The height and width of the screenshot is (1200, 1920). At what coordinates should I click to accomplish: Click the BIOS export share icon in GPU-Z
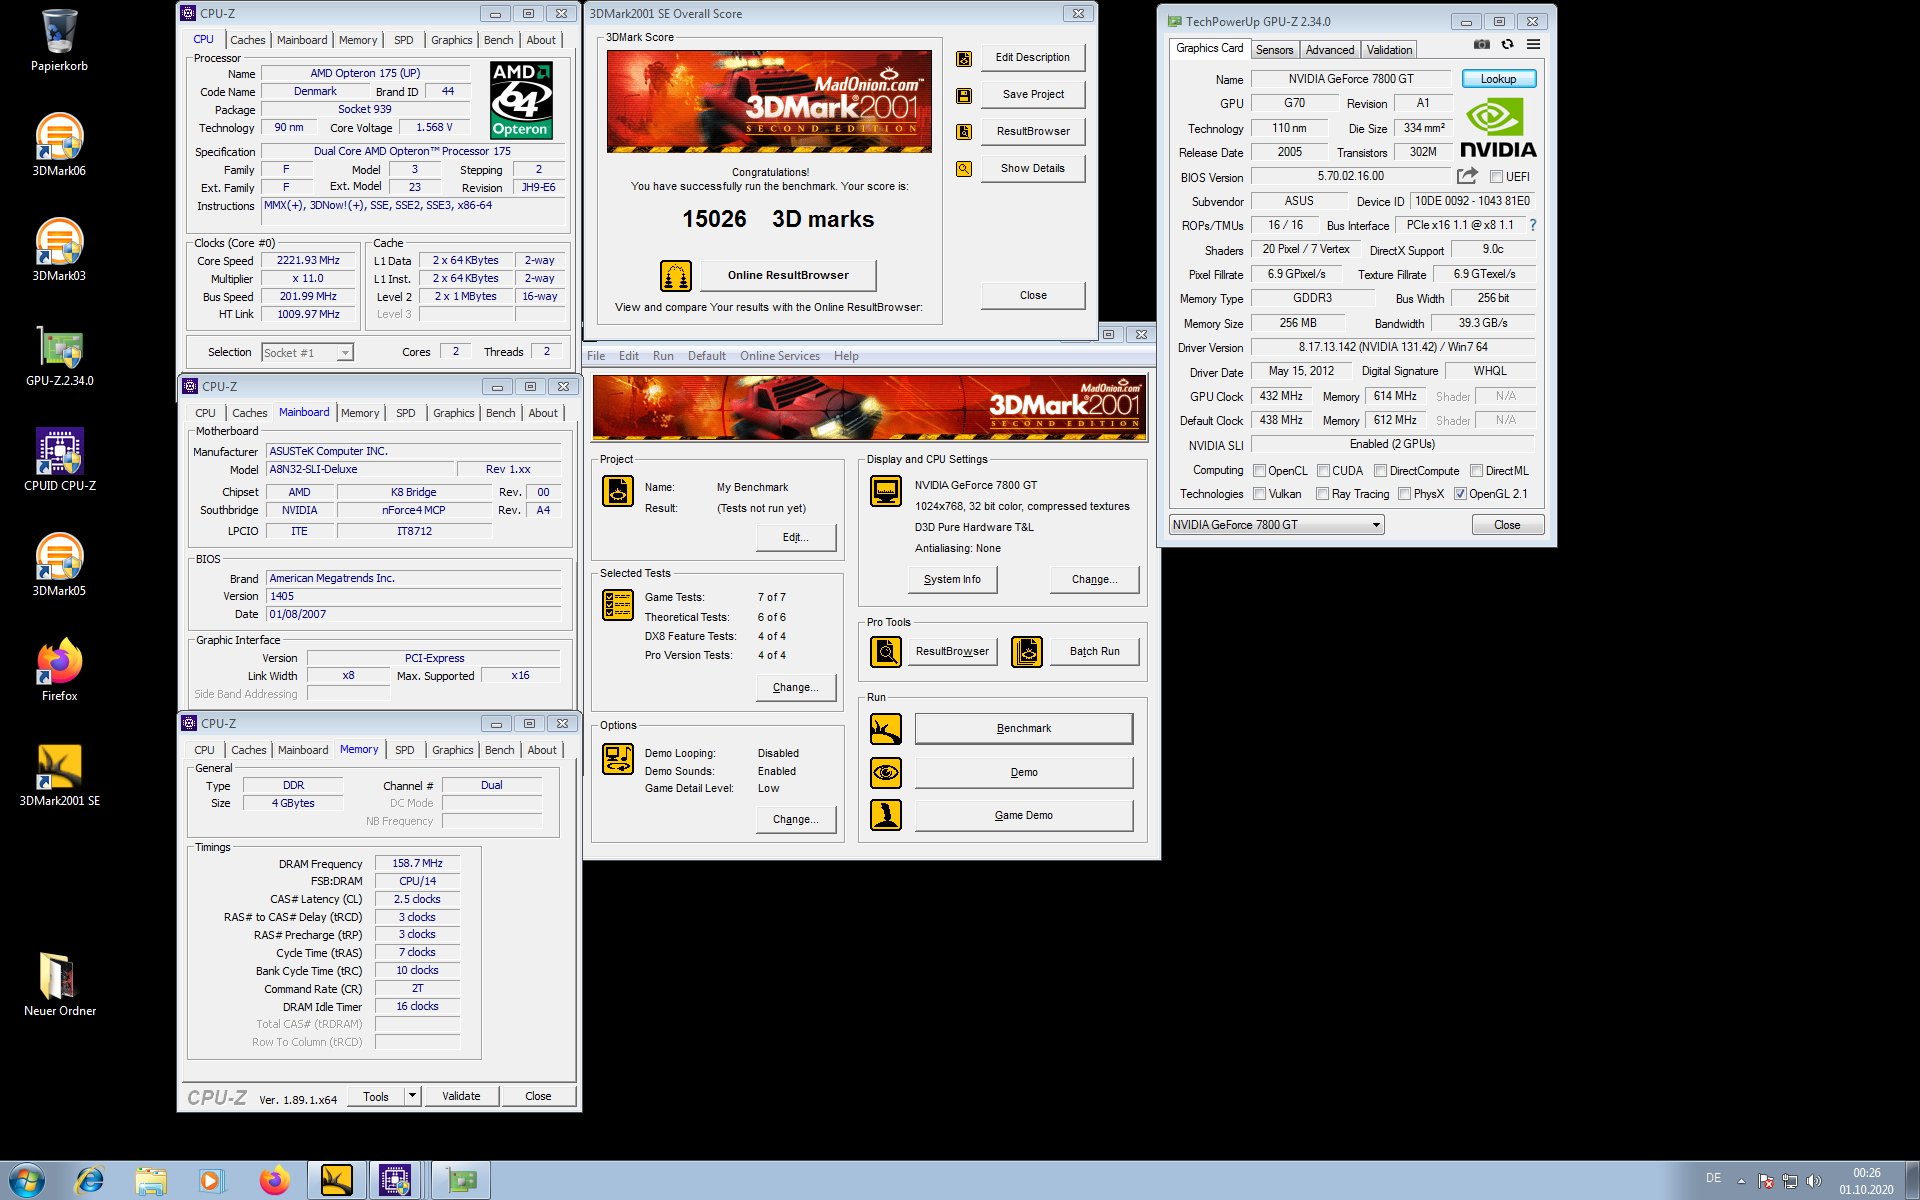click(x=1467, y=176)
